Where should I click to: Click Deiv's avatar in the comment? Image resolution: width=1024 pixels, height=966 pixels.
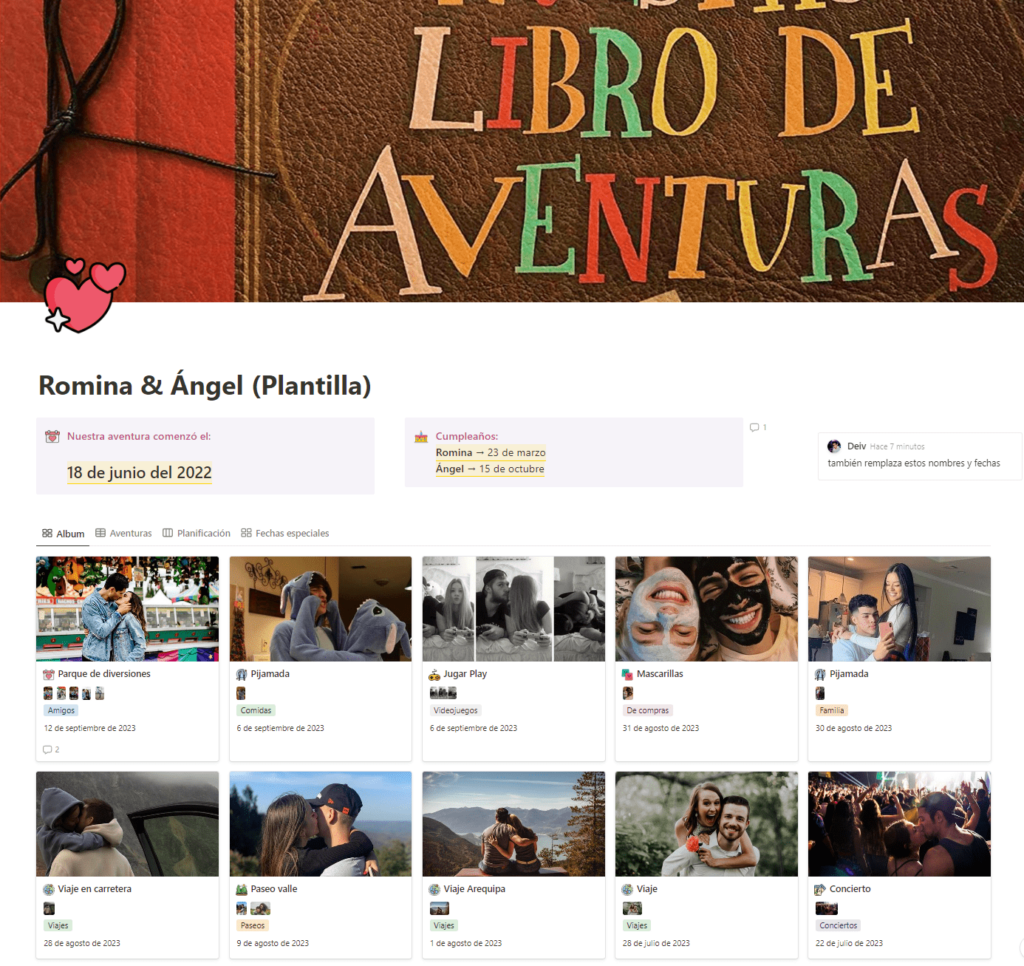(x=834, y=446)
